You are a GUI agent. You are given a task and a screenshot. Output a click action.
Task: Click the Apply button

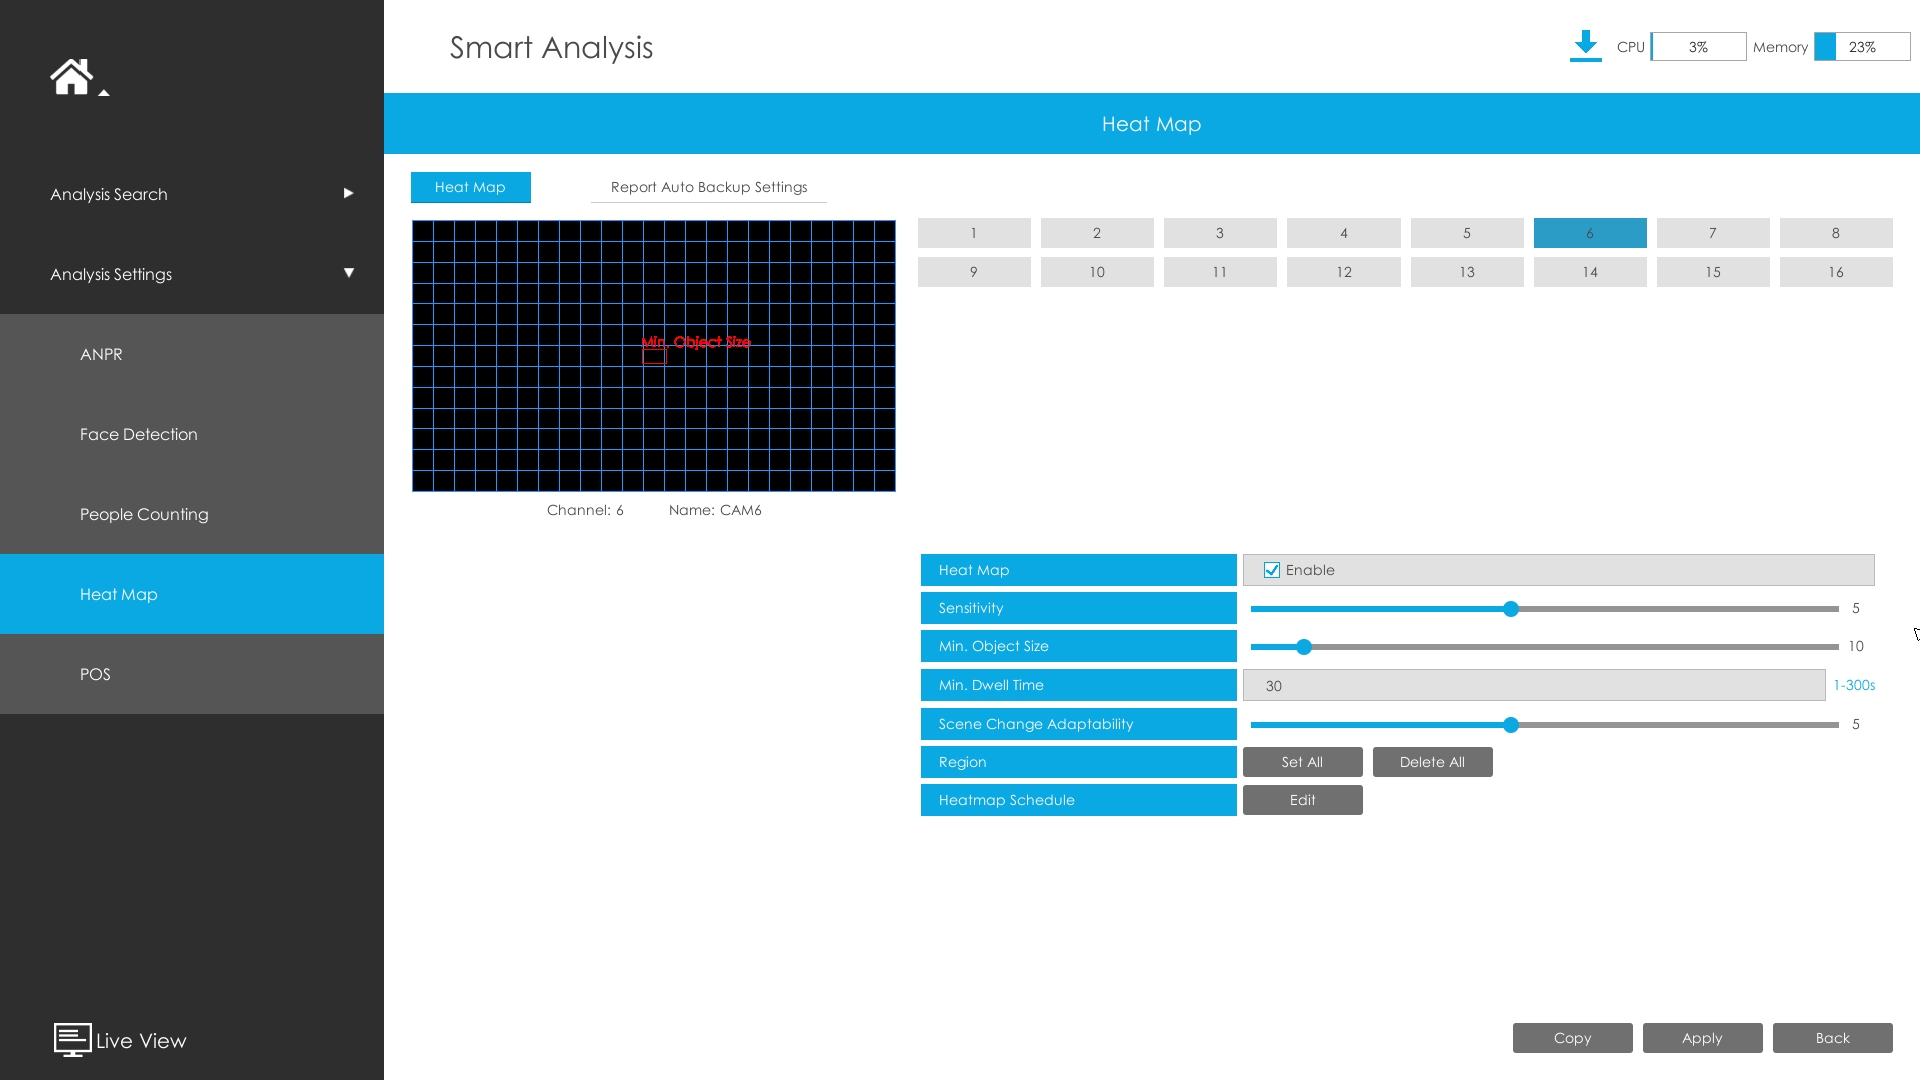click(1702, 1038)
